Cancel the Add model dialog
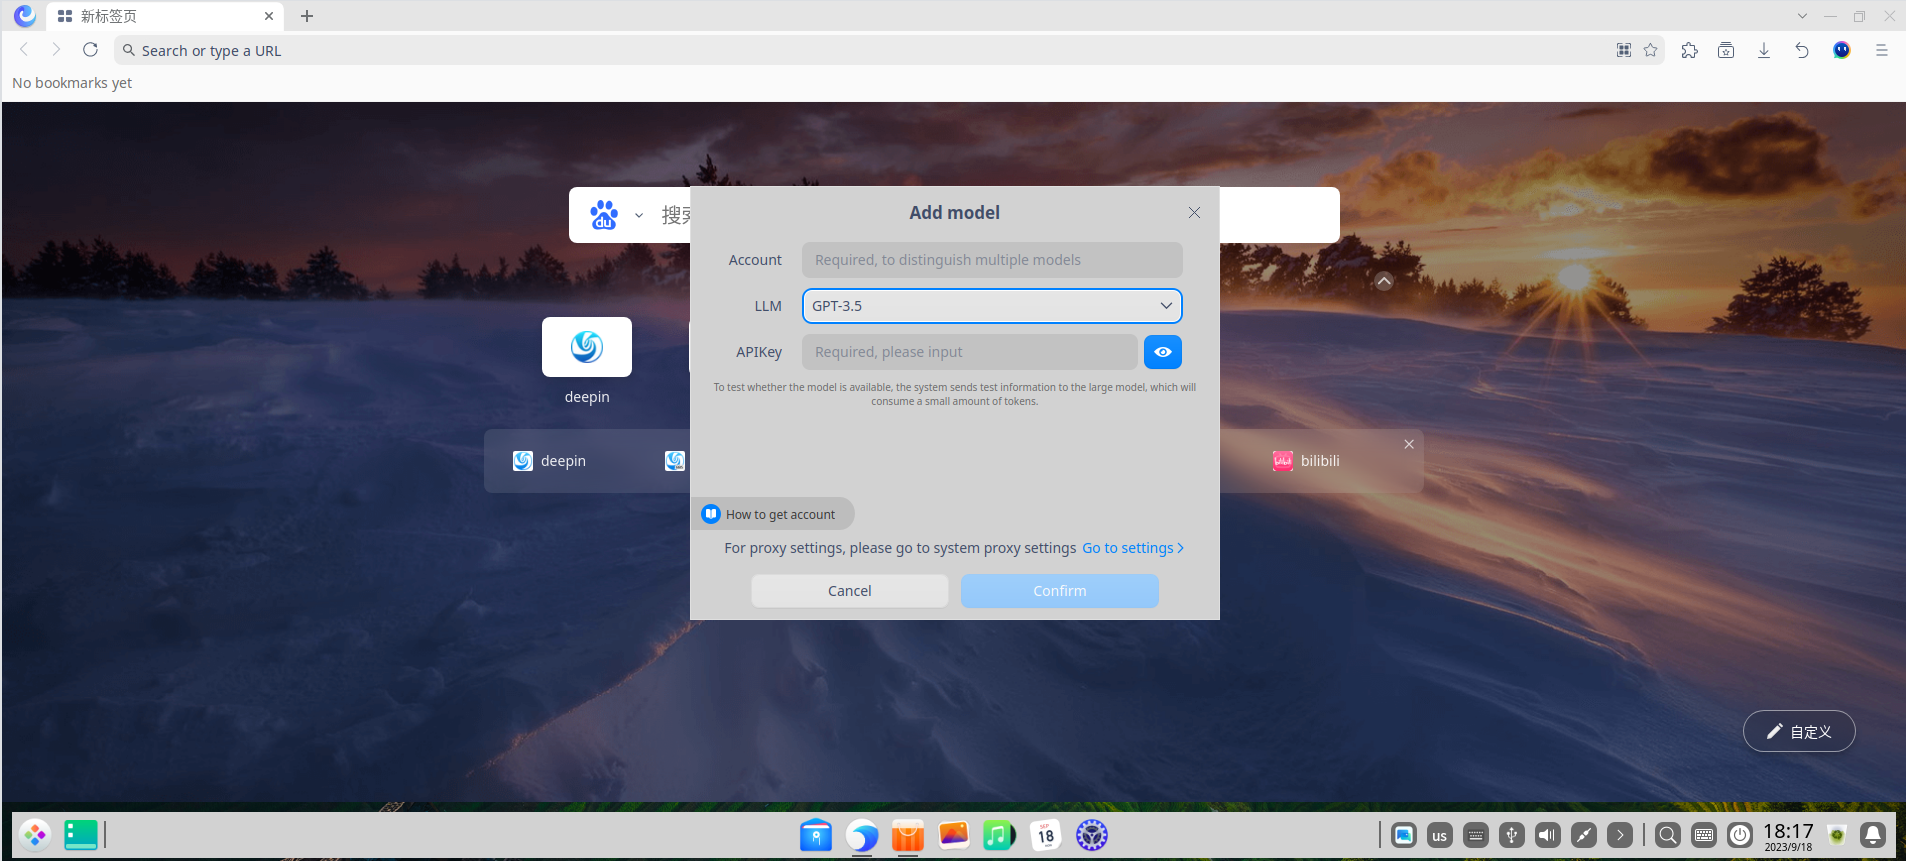 (x=850, y=591)
